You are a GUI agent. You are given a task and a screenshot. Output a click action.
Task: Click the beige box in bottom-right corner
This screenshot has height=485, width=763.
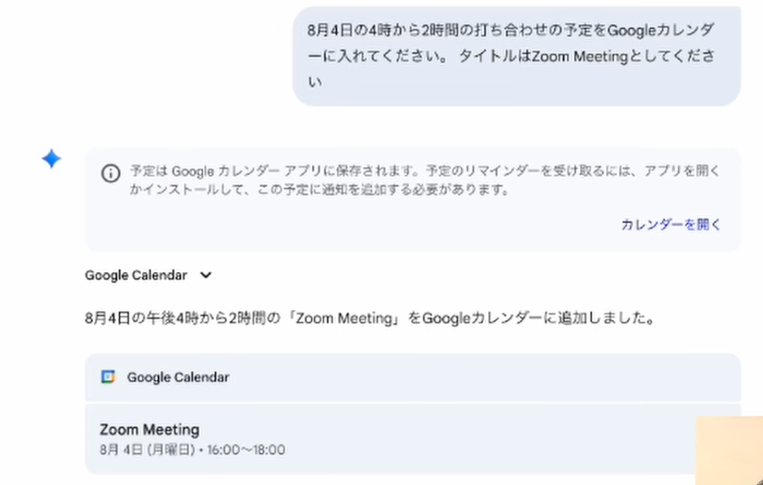(x=729, y=450)
